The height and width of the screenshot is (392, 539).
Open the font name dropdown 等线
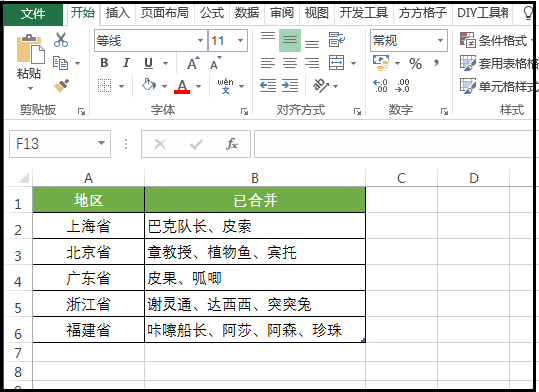200,41
